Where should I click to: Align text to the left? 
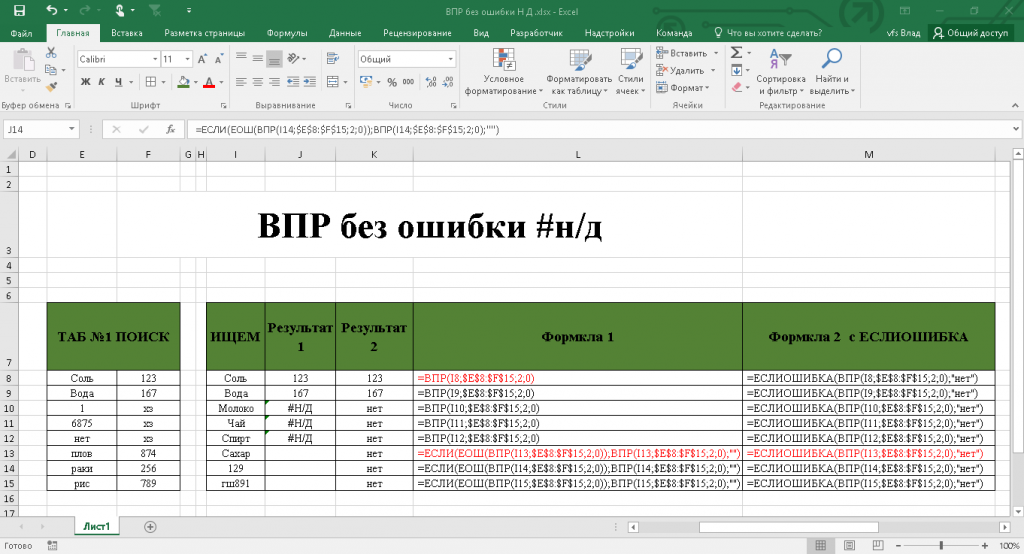point(241,82)
